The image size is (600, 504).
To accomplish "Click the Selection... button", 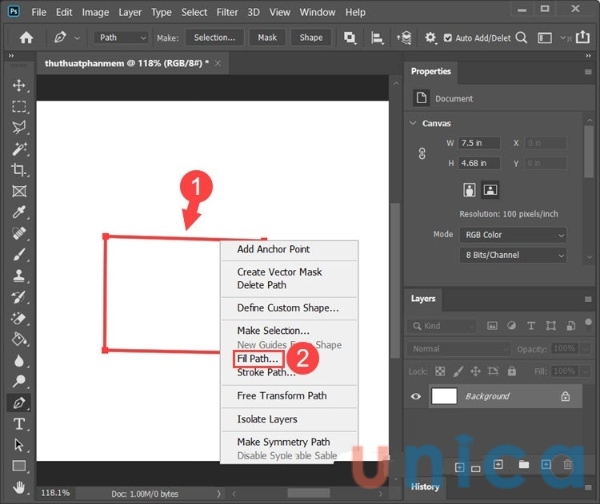I will click(x=214, y=38).
